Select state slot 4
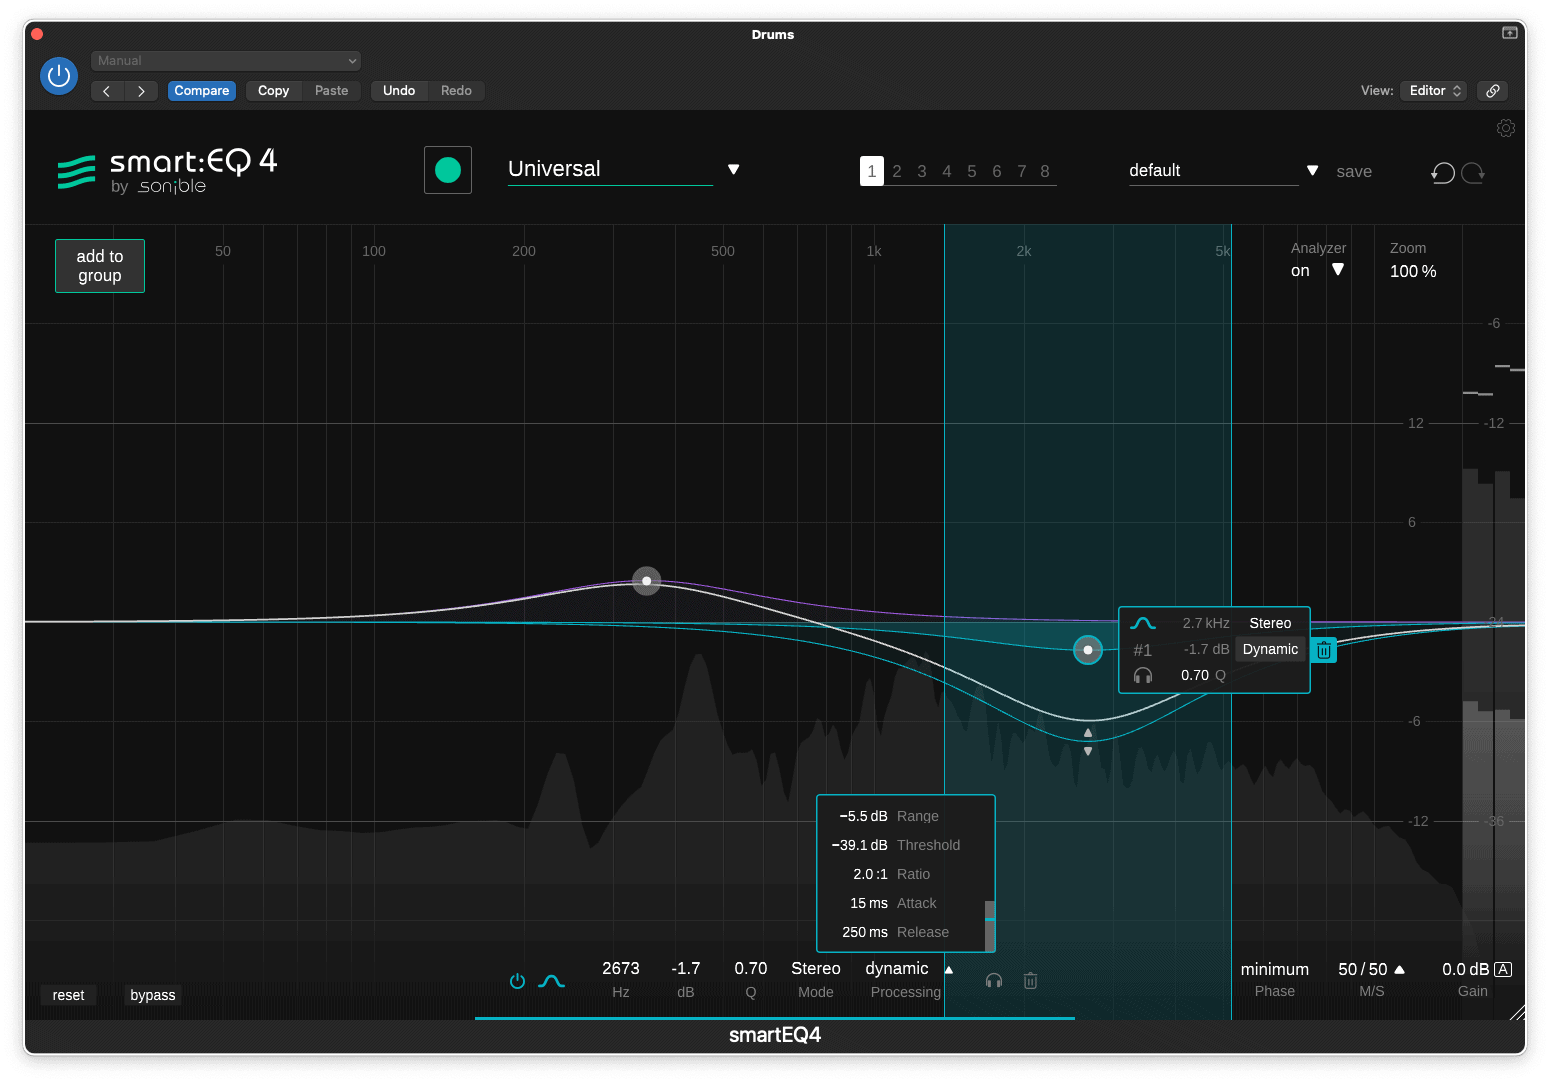1550x1083 pixels. pyautogui.click(x=947, y=171)
